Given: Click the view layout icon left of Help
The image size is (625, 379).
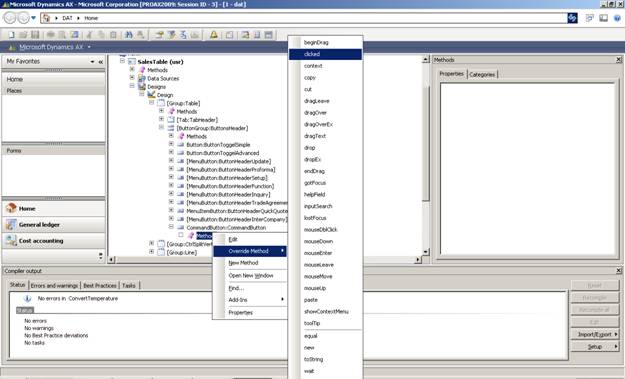Looking at the screenshot, I should tap(604, 18).
